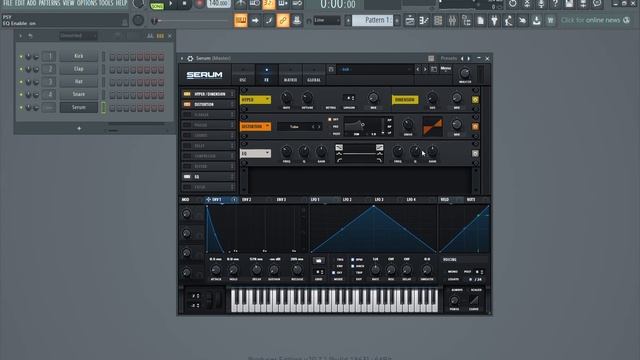The width and height of the screenshot is (640, 360).
Task: Open channel rack filter dropdown
Action: pos(78,36)
